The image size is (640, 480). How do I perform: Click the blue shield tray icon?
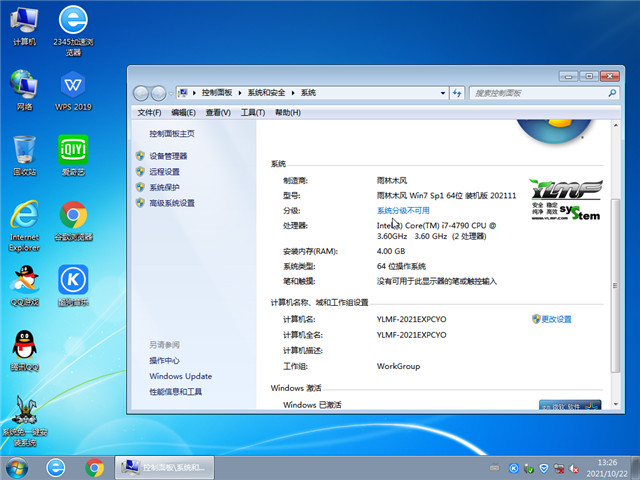(x=544, y=468)
